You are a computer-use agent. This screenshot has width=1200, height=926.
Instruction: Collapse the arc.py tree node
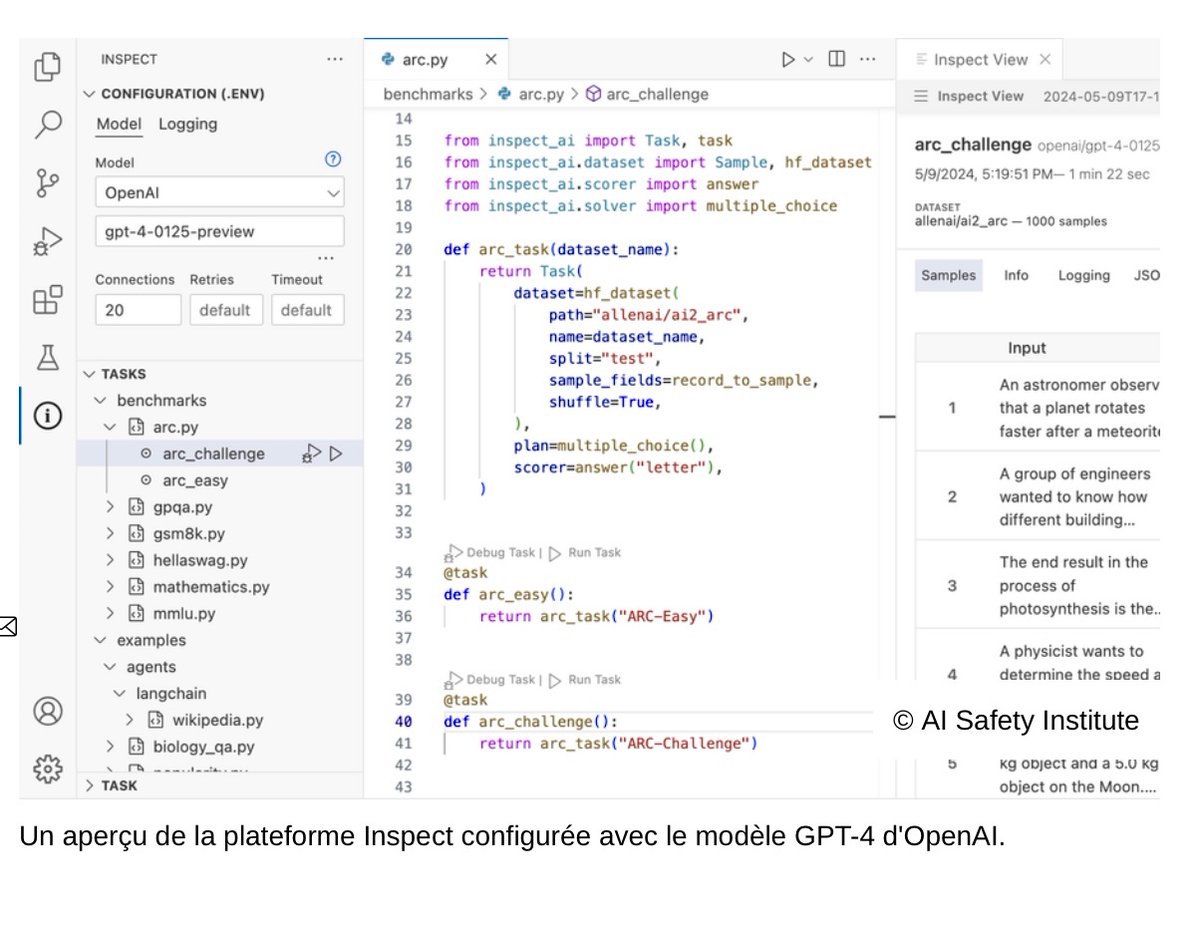pos(111,427)
